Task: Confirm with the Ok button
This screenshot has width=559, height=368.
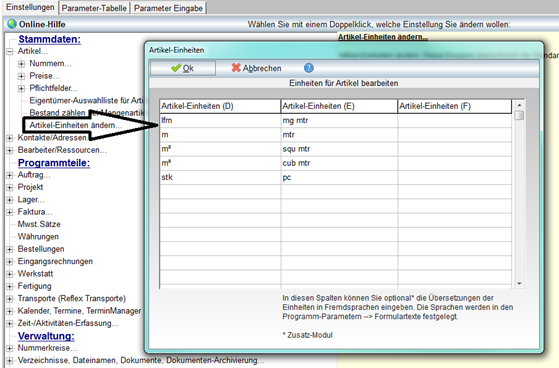Action: 183,68
